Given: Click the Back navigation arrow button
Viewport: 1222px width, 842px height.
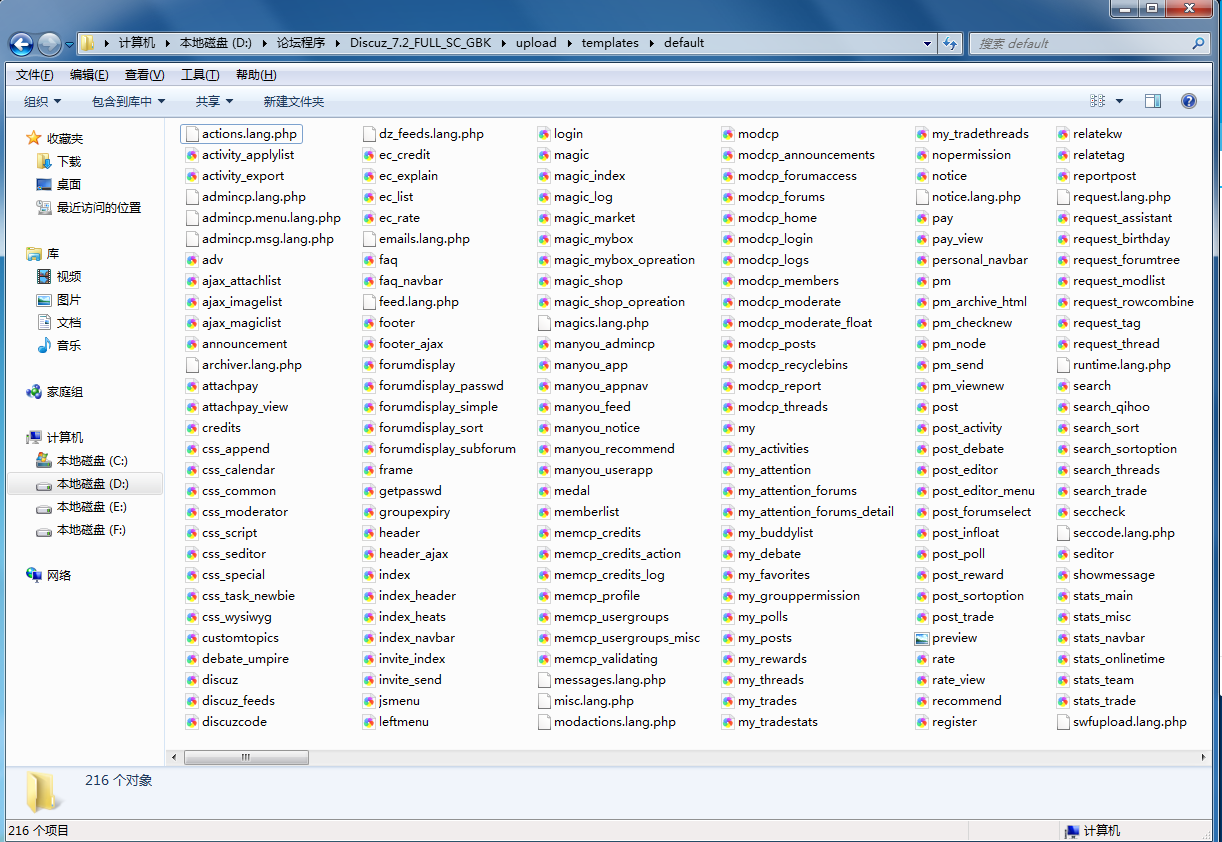Looking at the screenshot, I should [x=21, y=44].
